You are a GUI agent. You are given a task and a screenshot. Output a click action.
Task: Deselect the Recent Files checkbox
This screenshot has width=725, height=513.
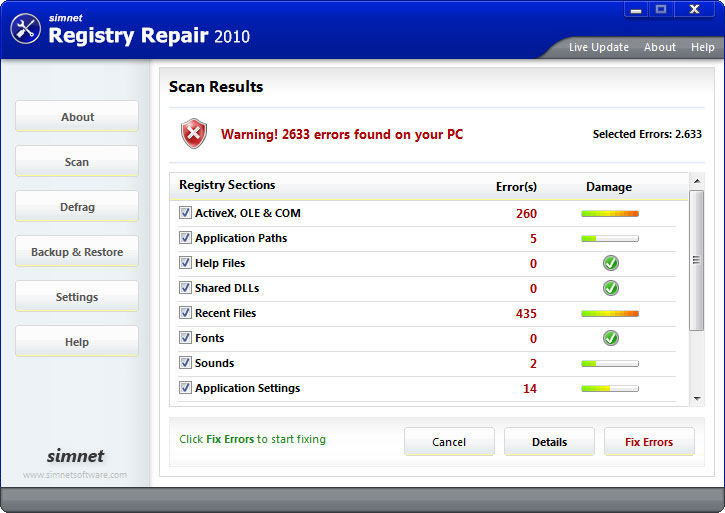(185, 313)
